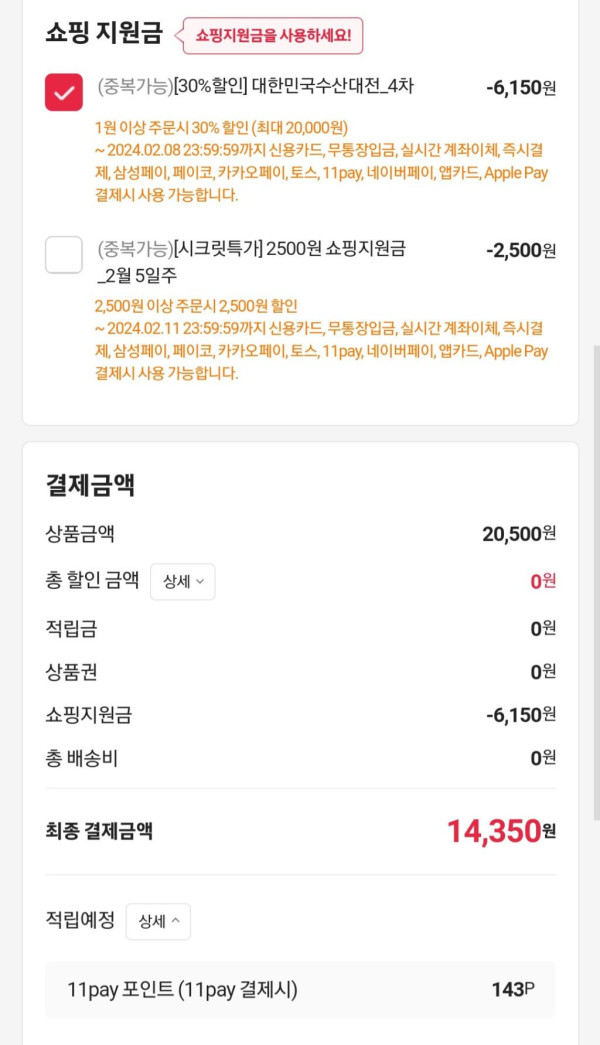Check the 시크릿특가 2500원 쇼핑지원금 box

tap(64, 254)
